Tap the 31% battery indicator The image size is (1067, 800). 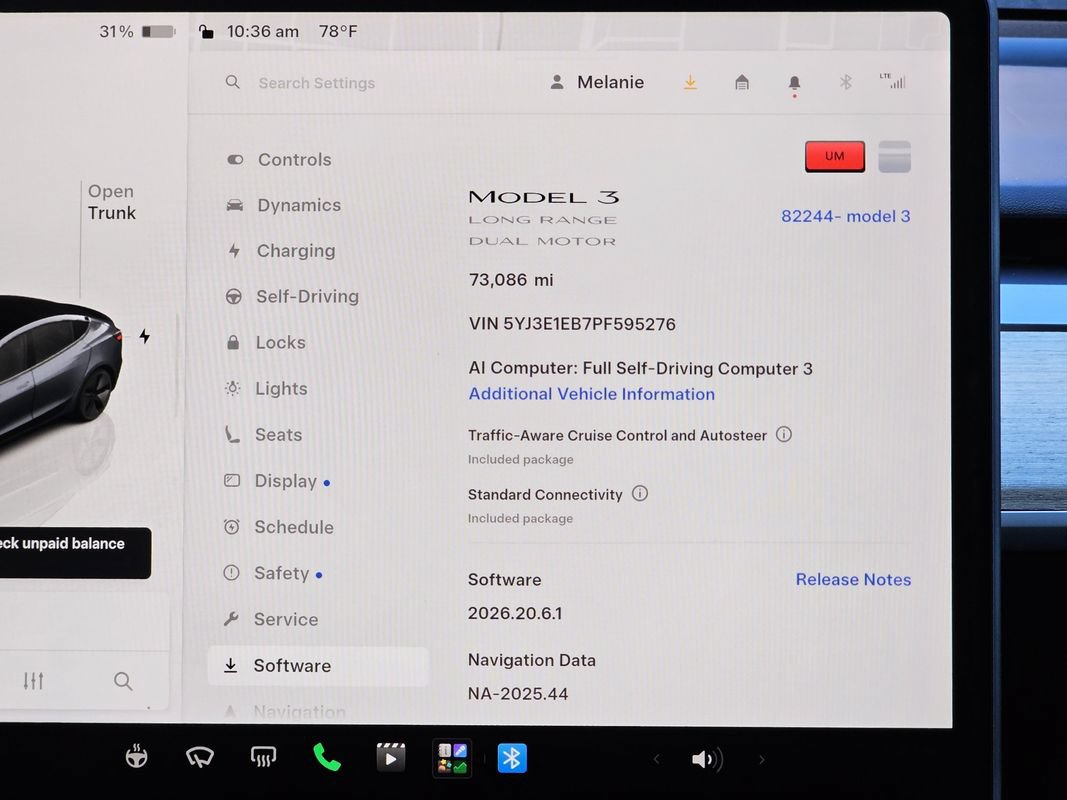coord(137,31)
